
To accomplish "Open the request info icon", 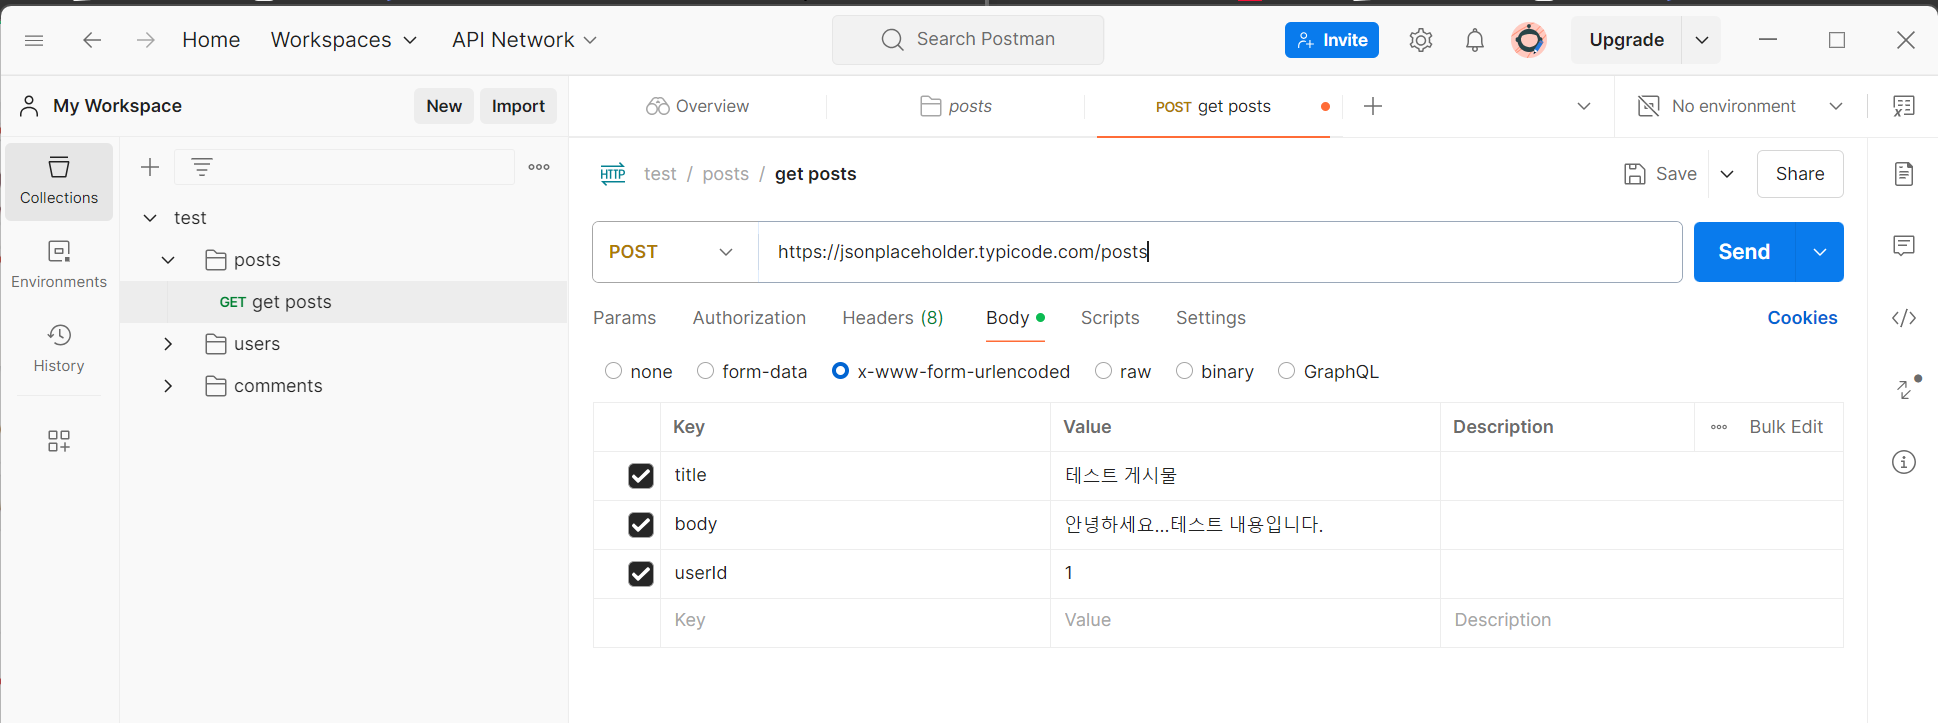I will (x=1904, y=462).
